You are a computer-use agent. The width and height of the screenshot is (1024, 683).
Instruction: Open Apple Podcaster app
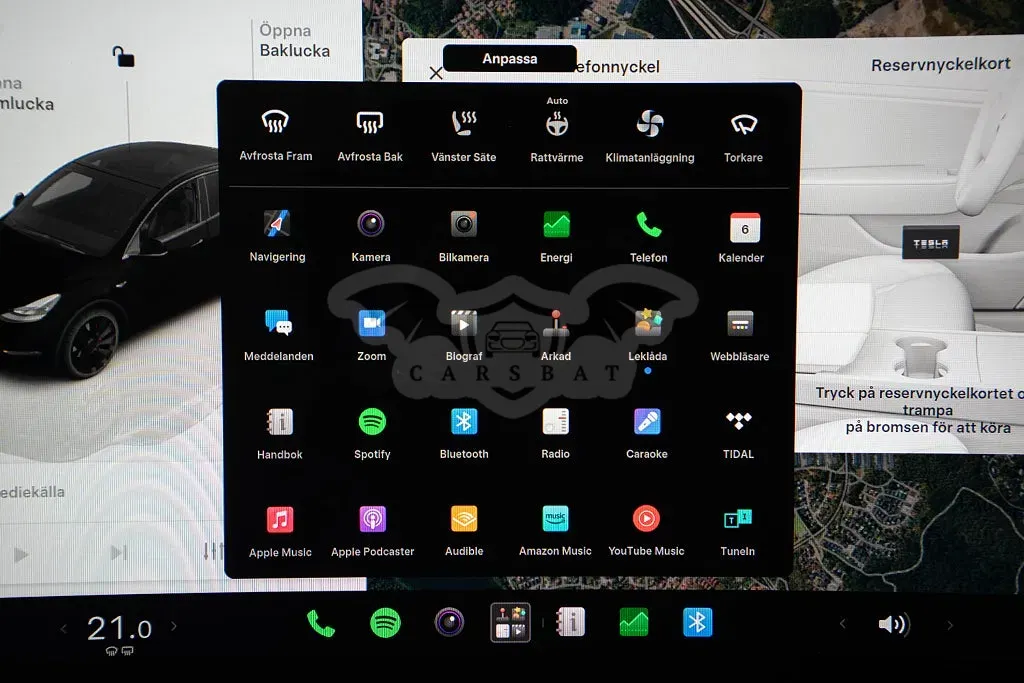coord(373,531)
